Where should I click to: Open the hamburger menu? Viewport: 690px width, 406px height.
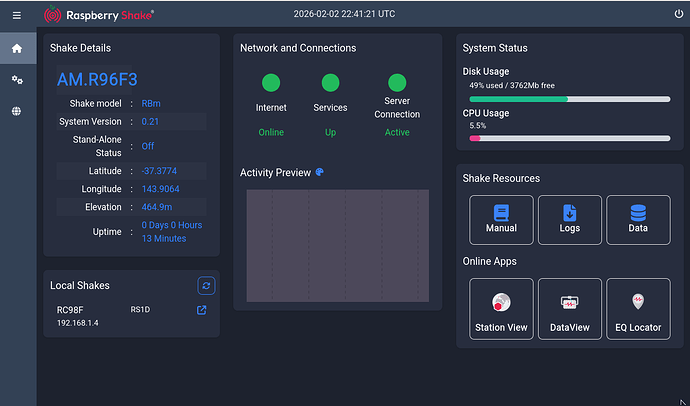pos(16,15)
